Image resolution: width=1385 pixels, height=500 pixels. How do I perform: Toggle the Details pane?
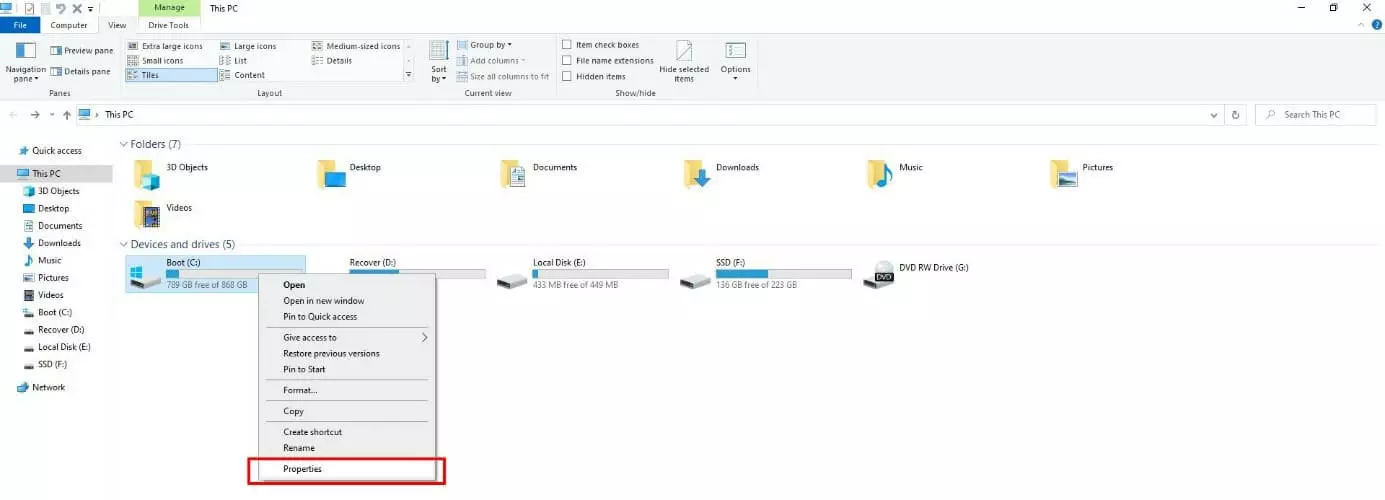click(80, 71)
